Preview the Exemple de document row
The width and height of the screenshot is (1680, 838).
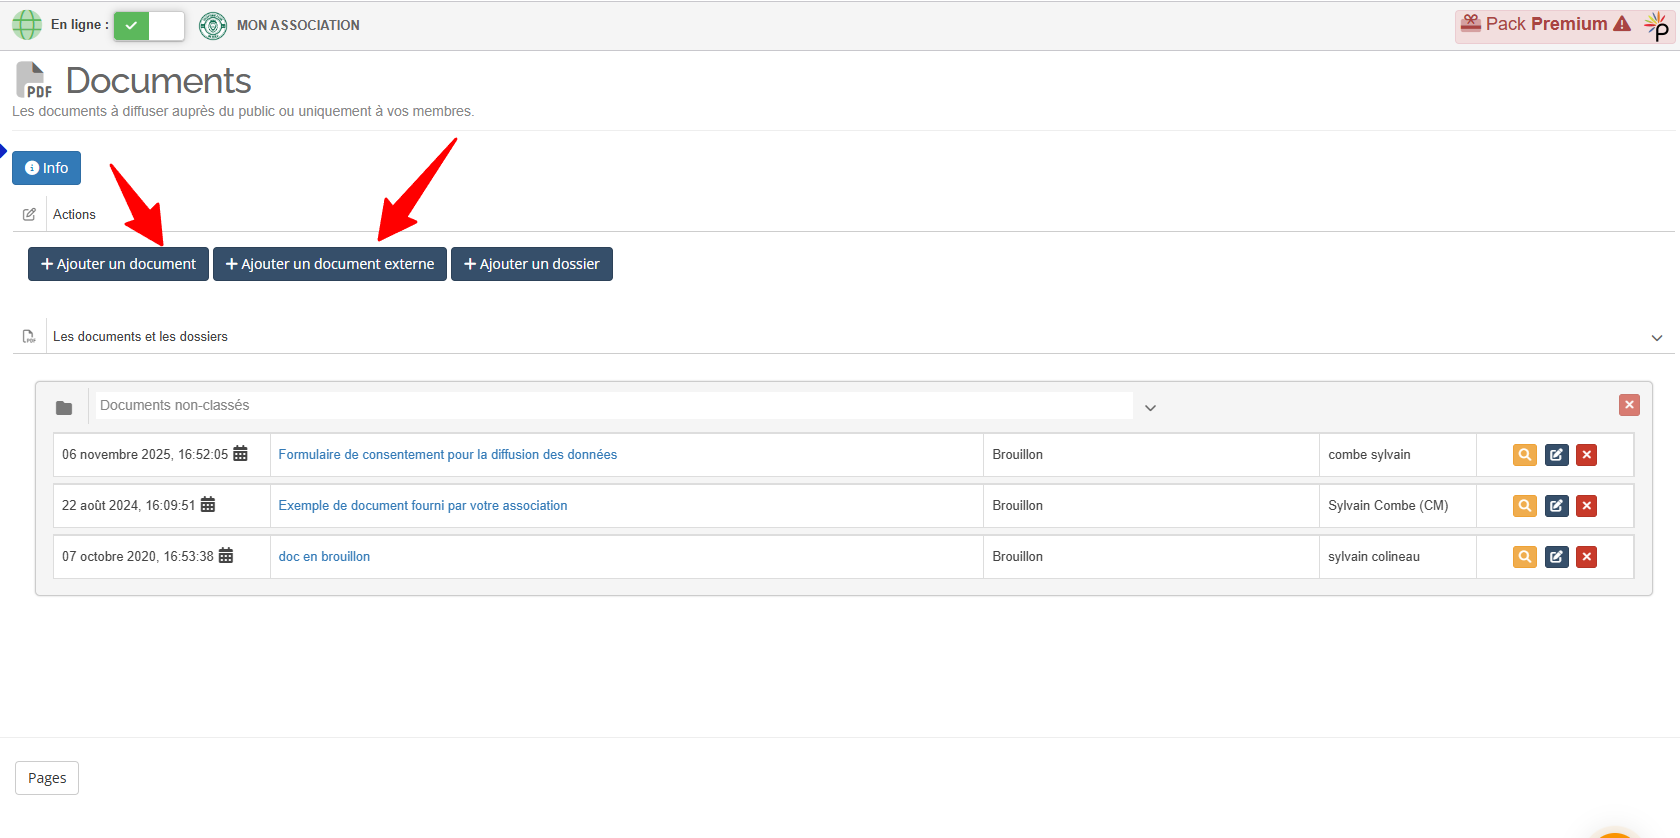pos(1524,506)
